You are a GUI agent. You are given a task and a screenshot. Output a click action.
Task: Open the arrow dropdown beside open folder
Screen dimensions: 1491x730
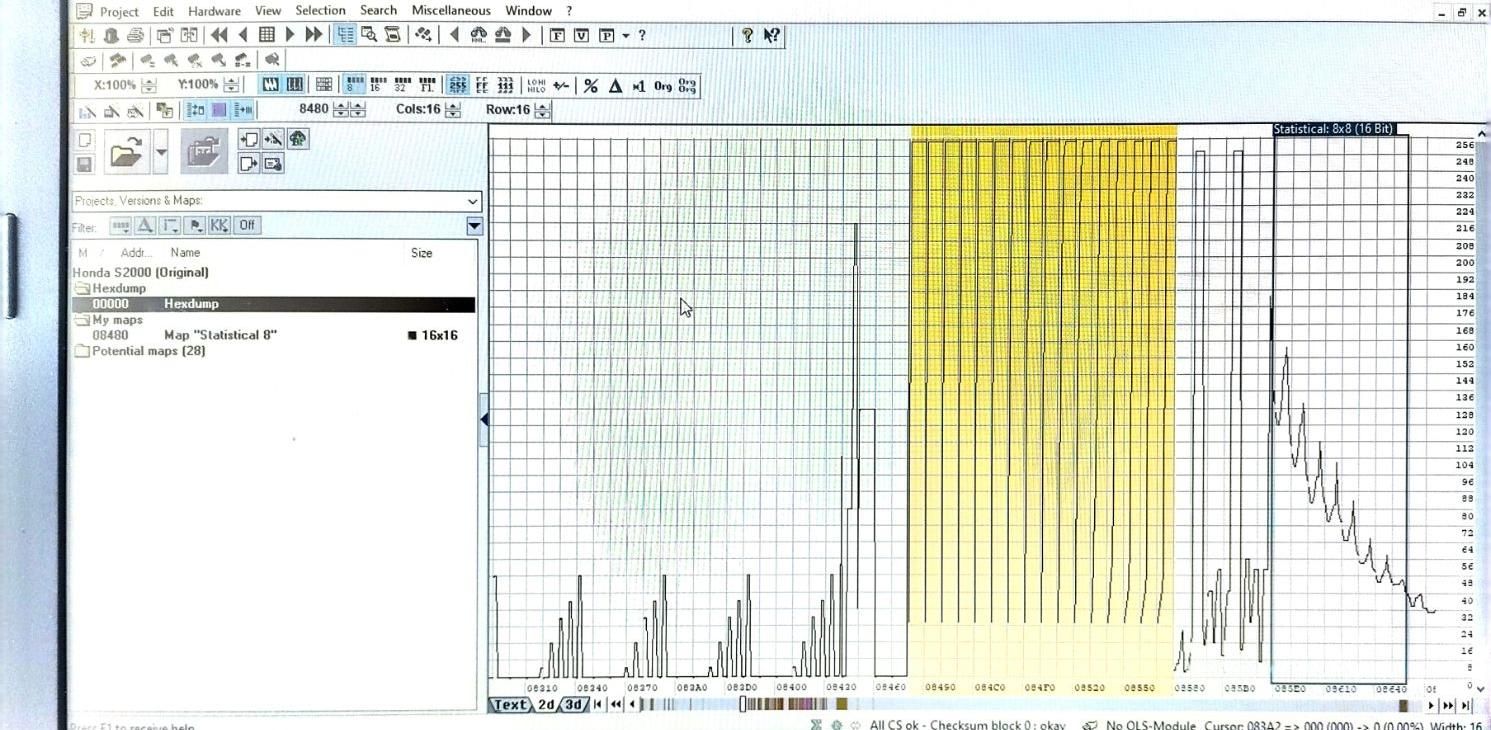click(x=161, y=153)
